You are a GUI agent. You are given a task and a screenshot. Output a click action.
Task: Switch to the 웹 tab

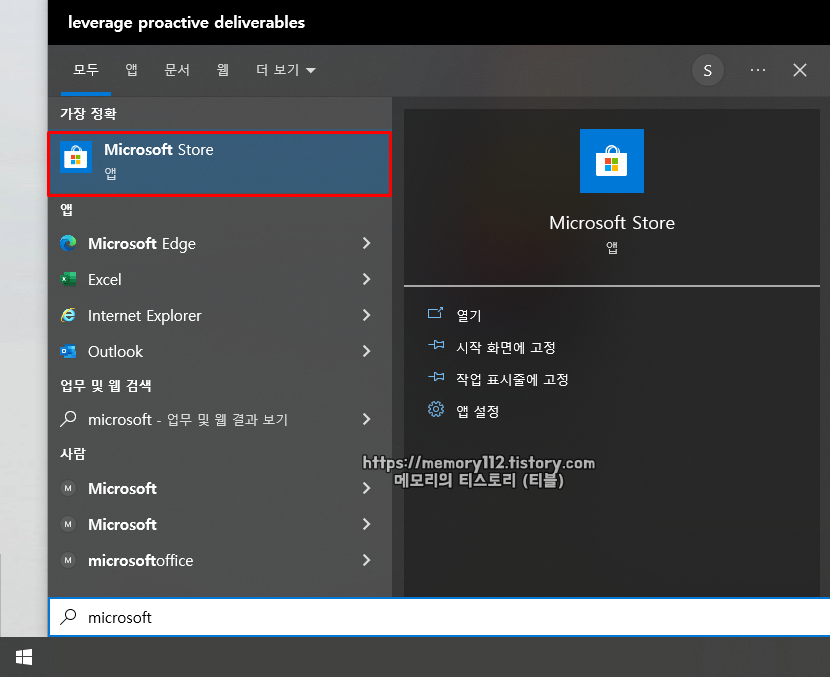pyautogui.click(x=223, y=70)
